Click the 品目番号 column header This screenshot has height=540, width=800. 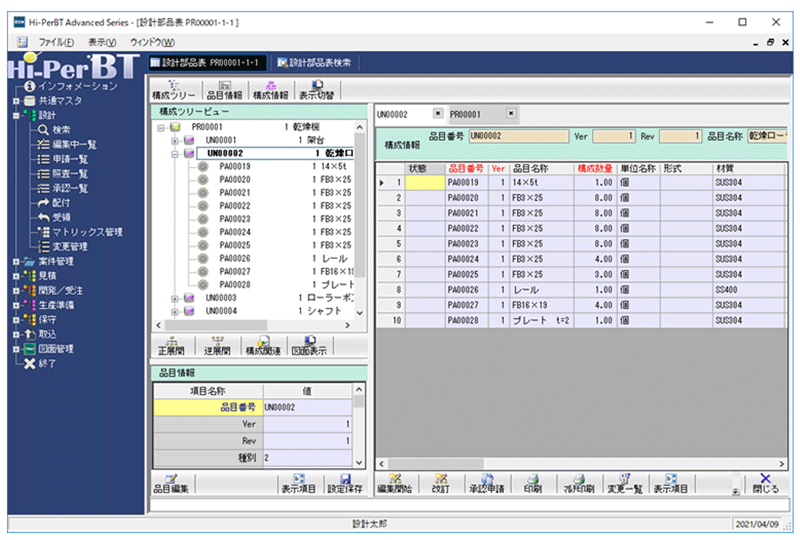coord(466,168)
